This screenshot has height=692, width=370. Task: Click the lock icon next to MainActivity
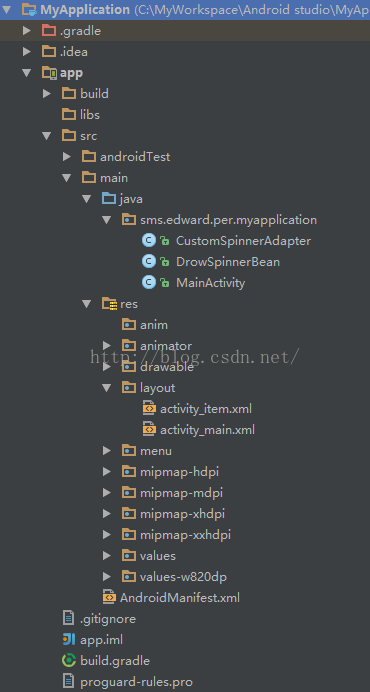tap(165, 283)
